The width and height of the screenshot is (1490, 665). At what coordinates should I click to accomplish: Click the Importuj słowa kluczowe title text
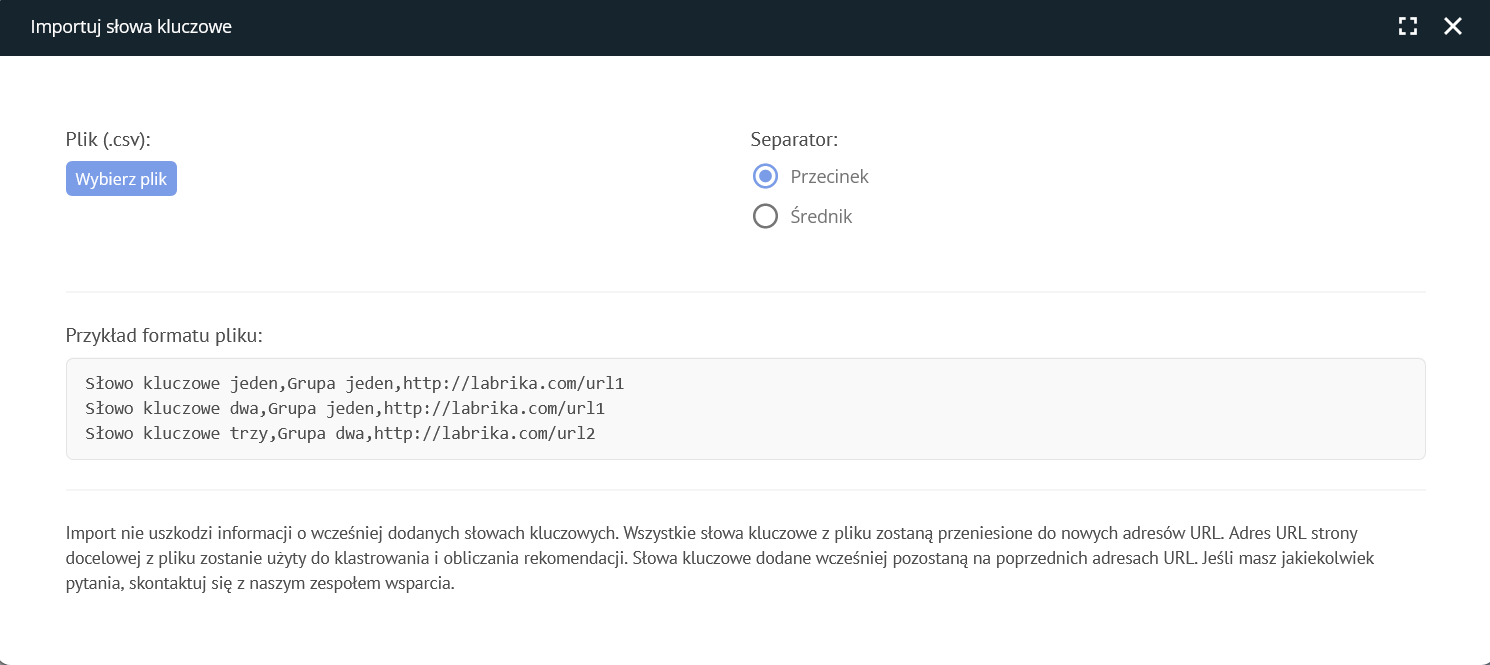[x=131, y=27]
